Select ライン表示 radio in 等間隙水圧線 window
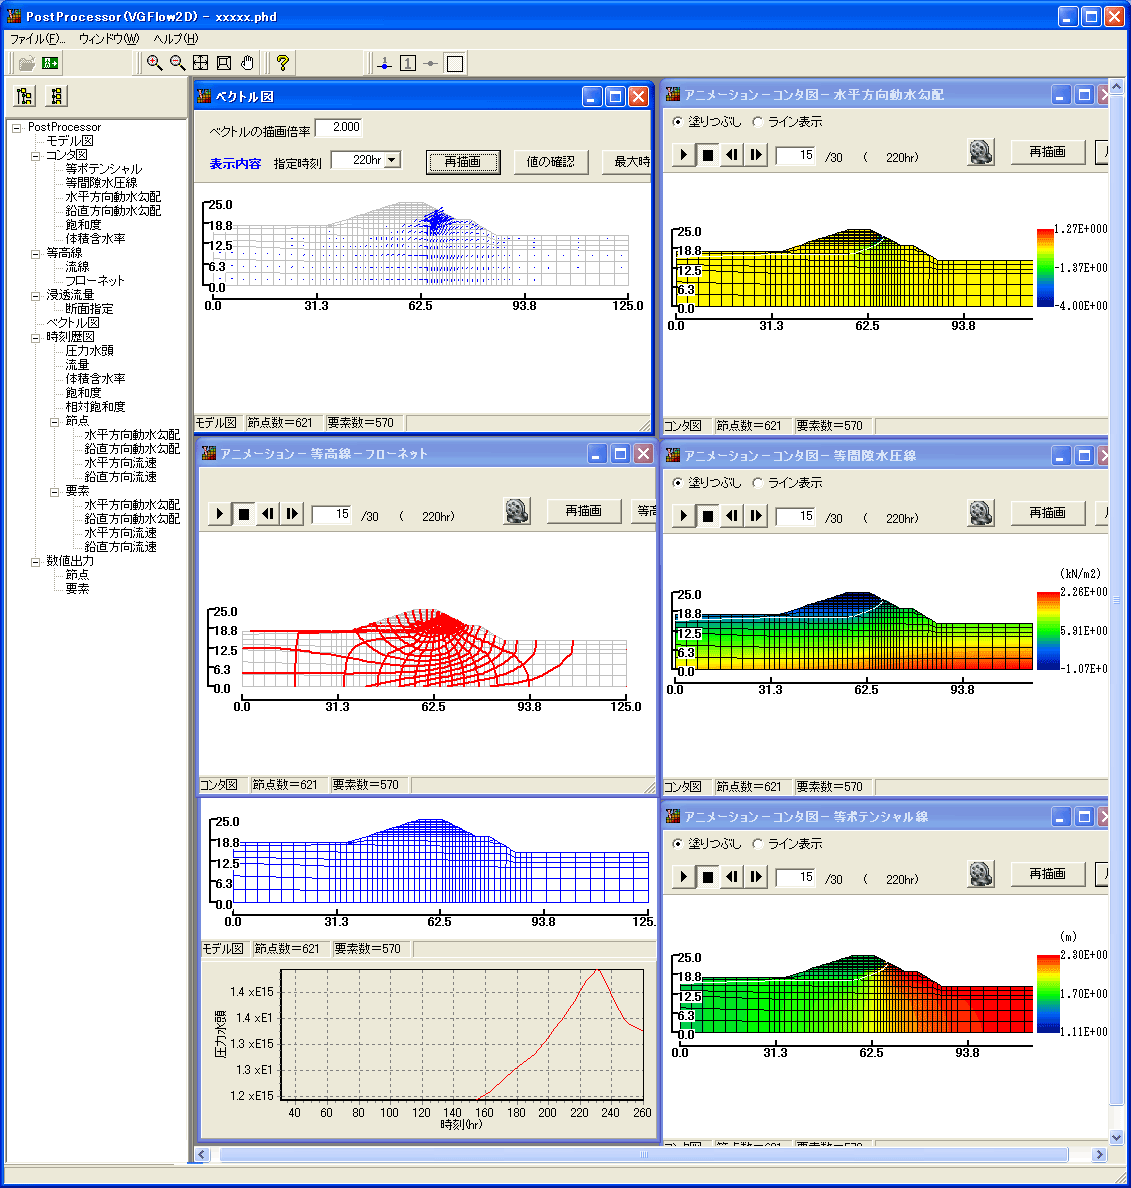Image resolution: width=1131 pixels, height=1188 pixels. 758,483
